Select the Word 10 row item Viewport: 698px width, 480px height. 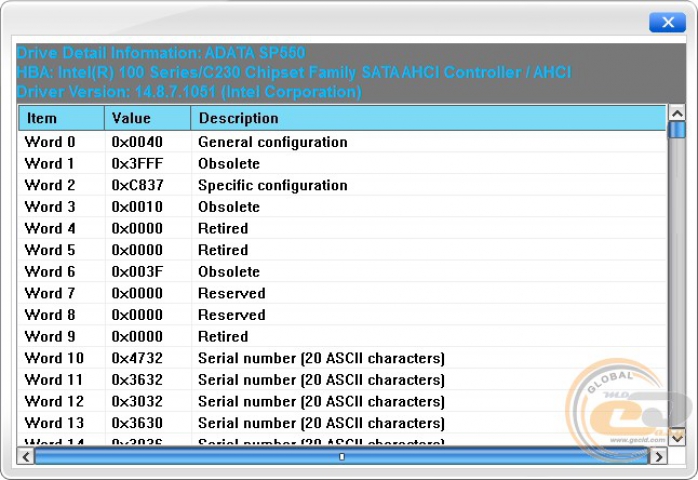click(54, 358)
